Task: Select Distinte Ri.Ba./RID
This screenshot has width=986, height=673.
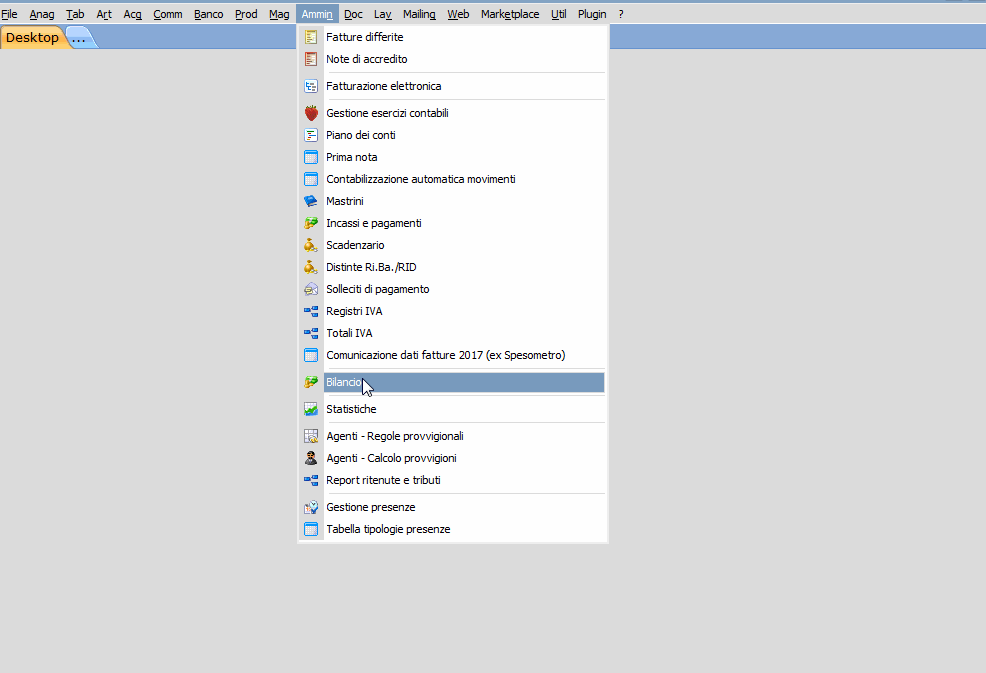Action: point(464,267)
